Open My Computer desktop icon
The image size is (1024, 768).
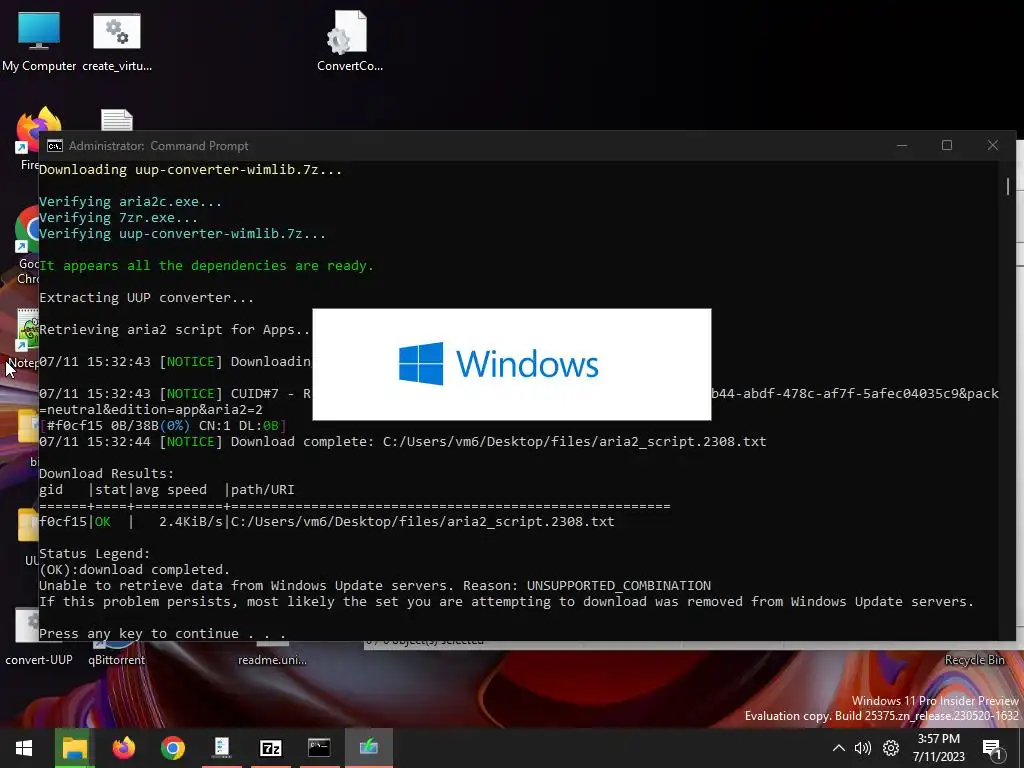tap(39, 40)
